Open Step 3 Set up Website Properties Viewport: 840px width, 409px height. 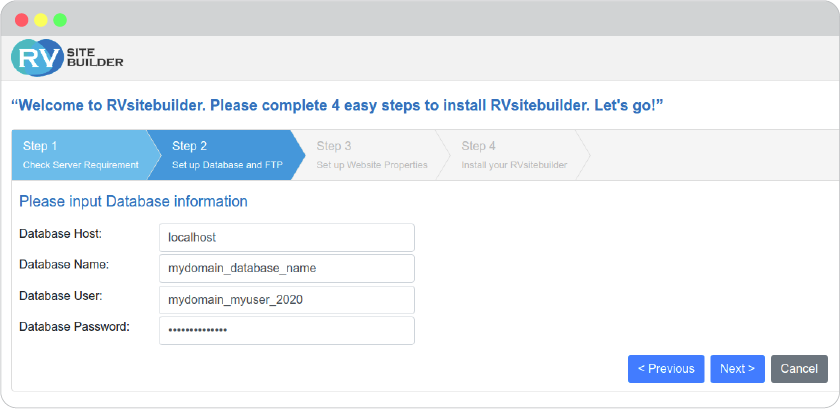[371, 155]
